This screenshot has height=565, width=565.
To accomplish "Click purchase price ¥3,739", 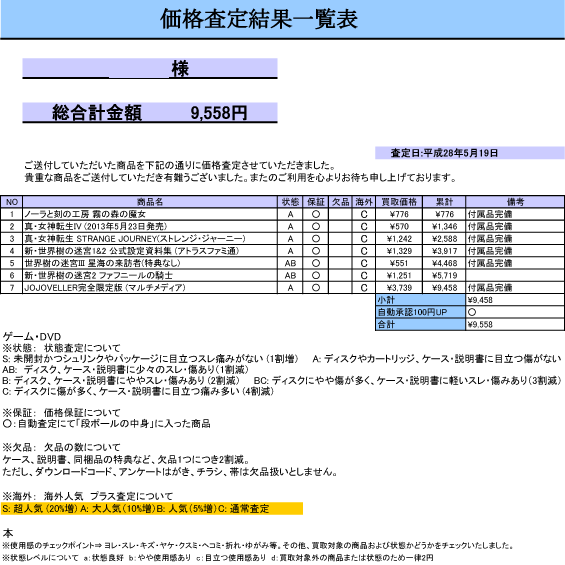I will (x=399, y=288).
